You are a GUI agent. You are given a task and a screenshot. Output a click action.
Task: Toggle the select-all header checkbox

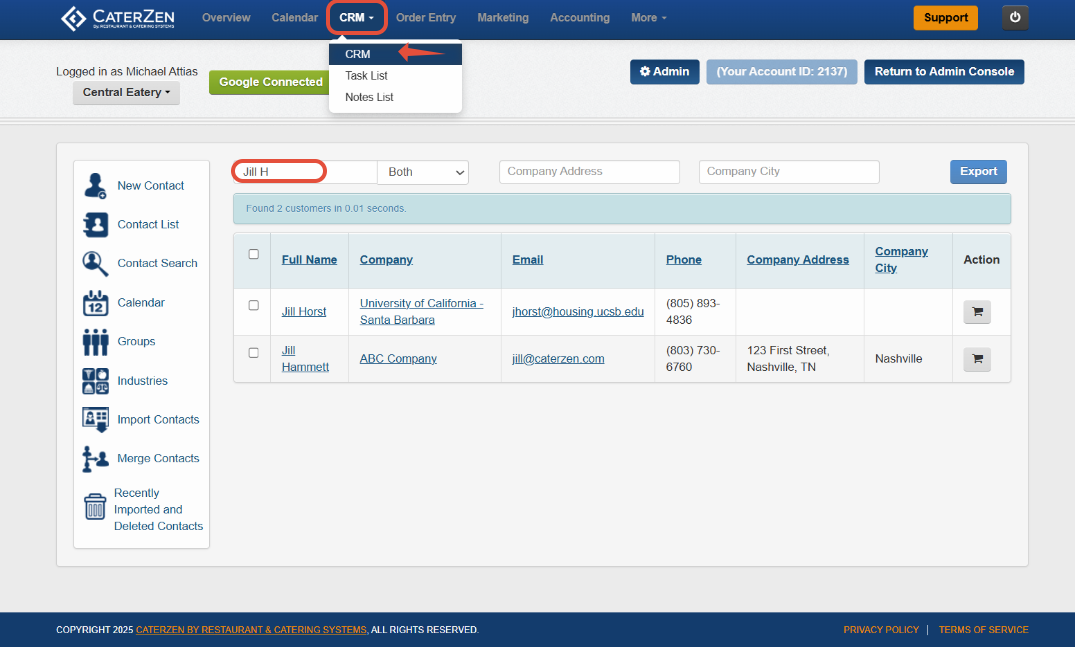pyautogui.click(x=254, y=254)
